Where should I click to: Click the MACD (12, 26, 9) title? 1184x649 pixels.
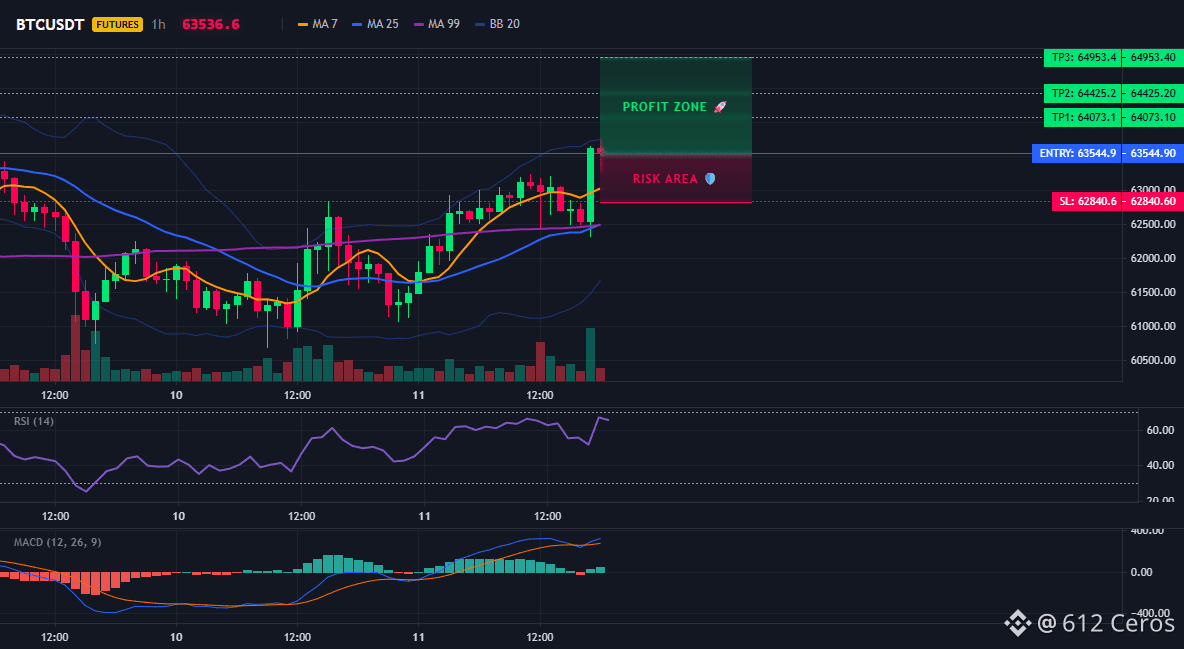57,542
